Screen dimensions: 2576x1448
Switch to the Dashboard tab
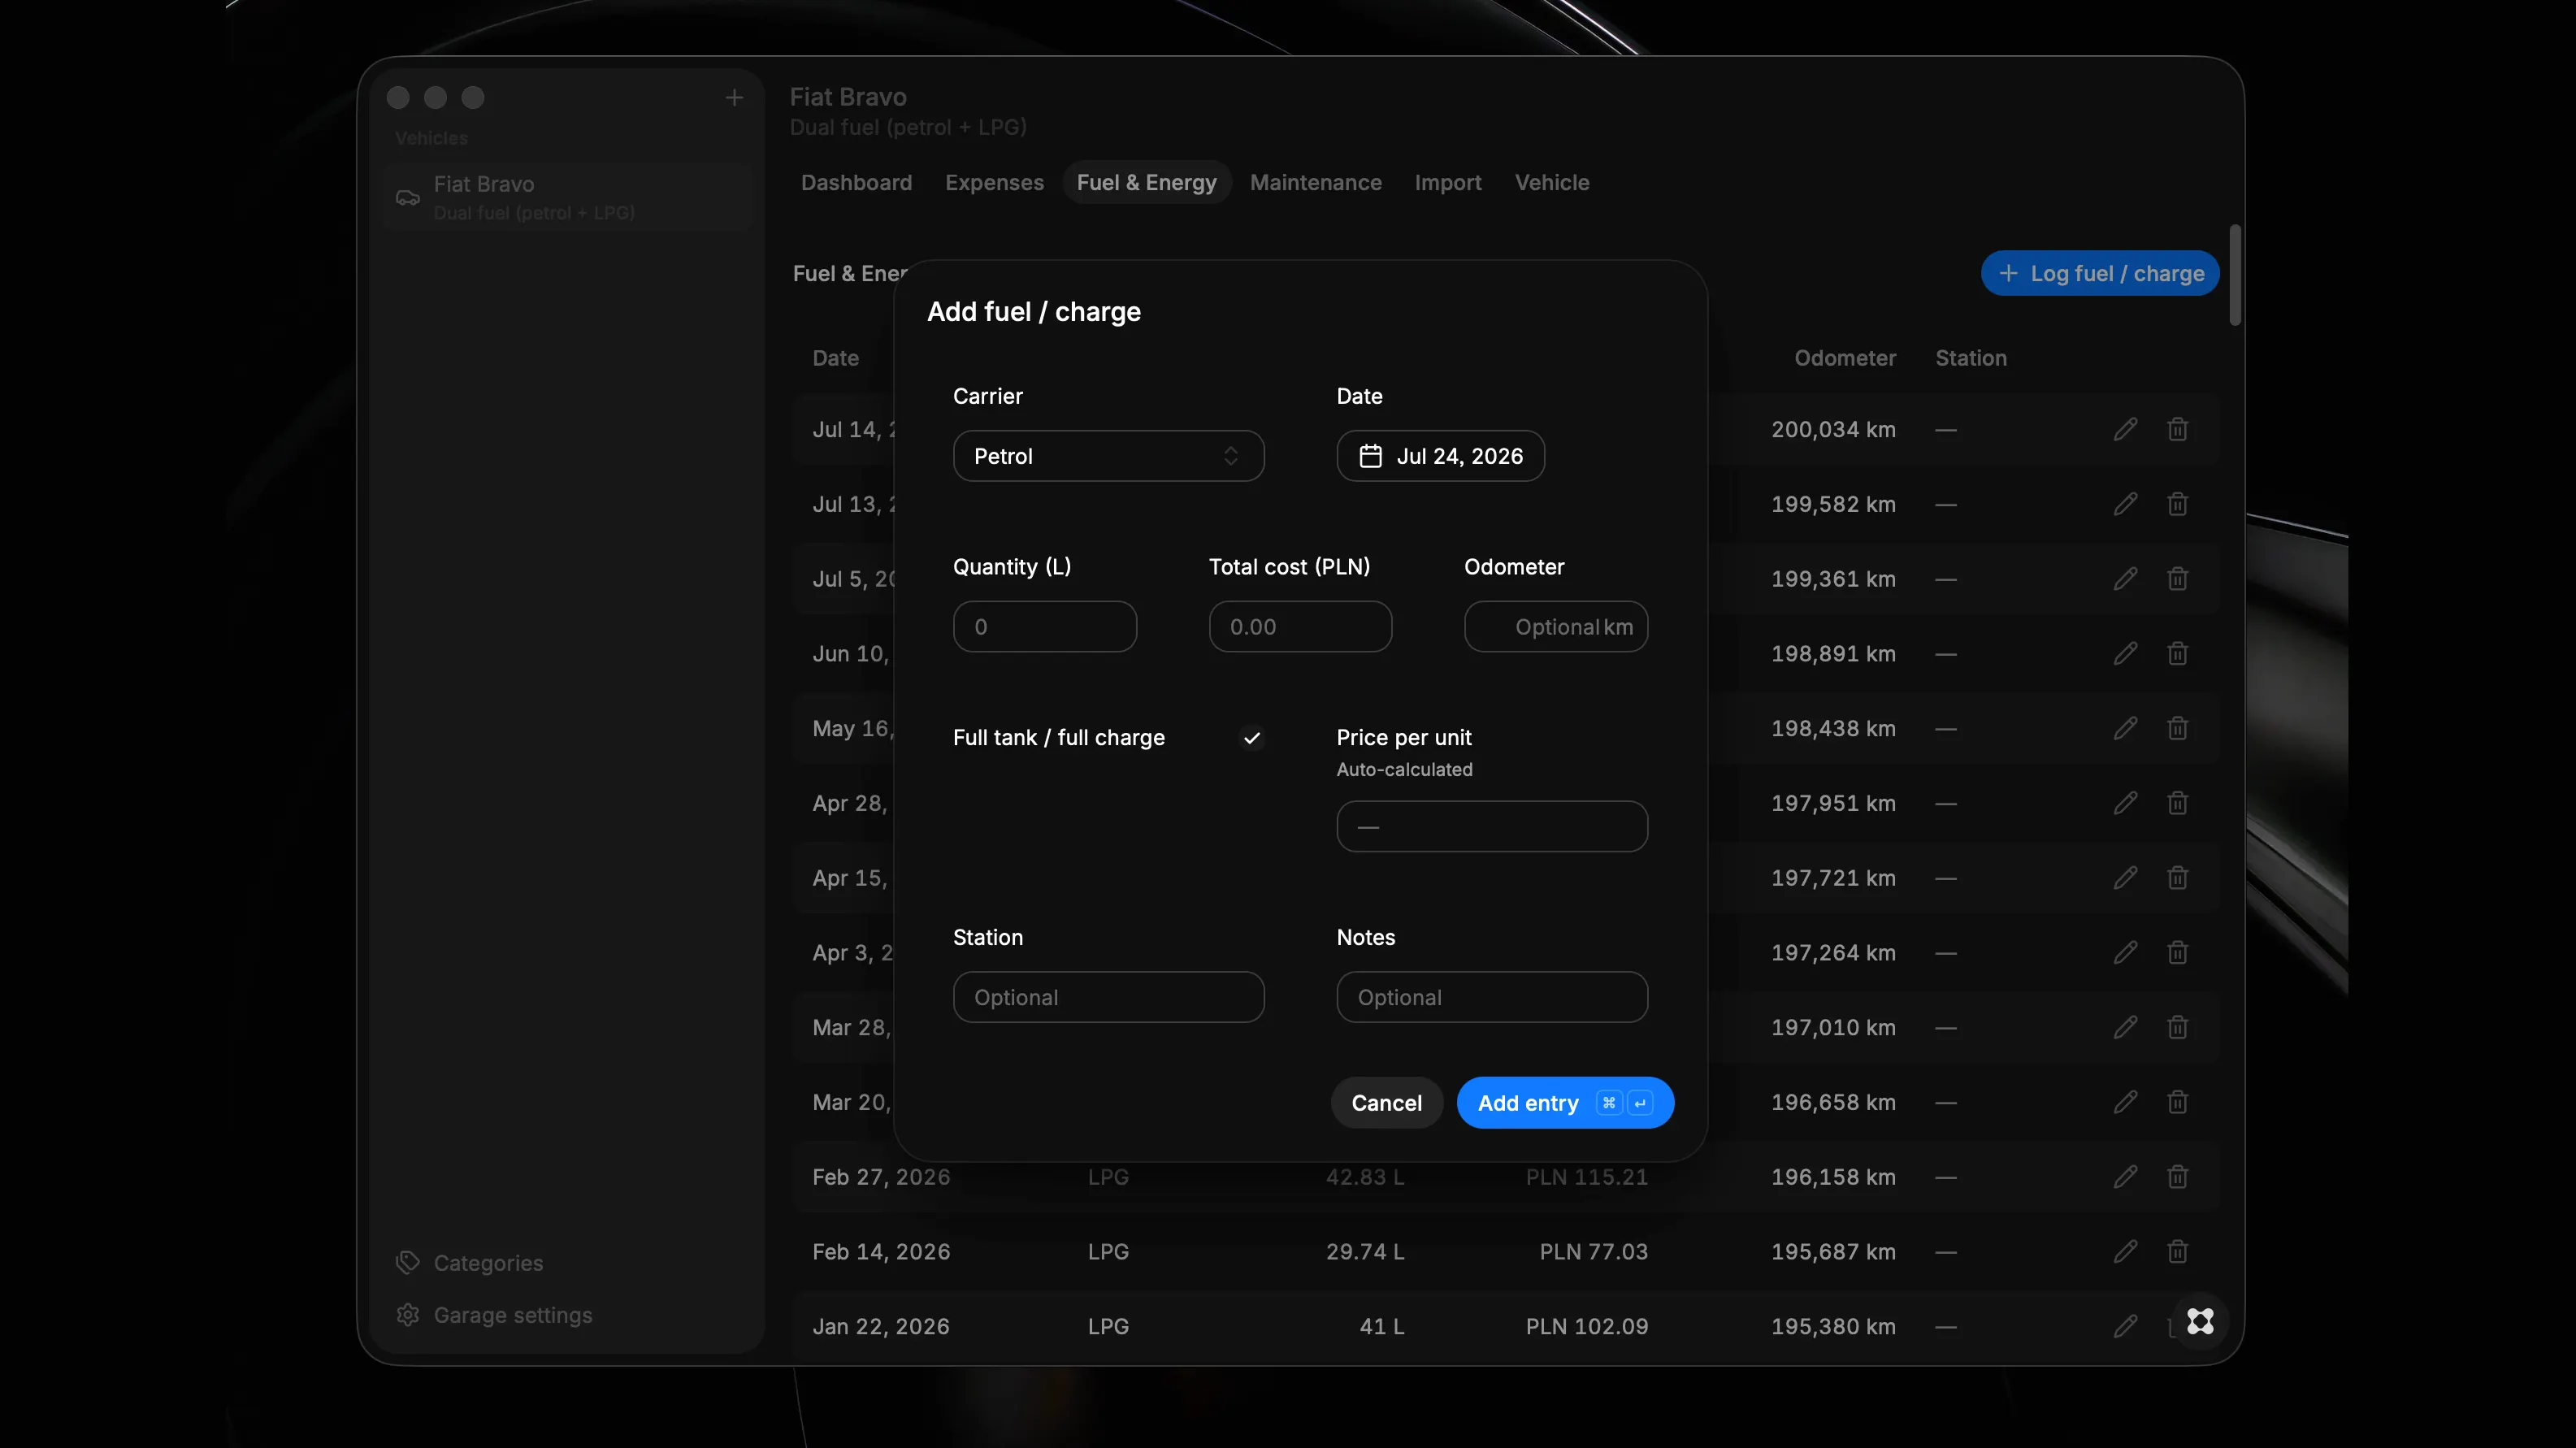coord(856,183)
